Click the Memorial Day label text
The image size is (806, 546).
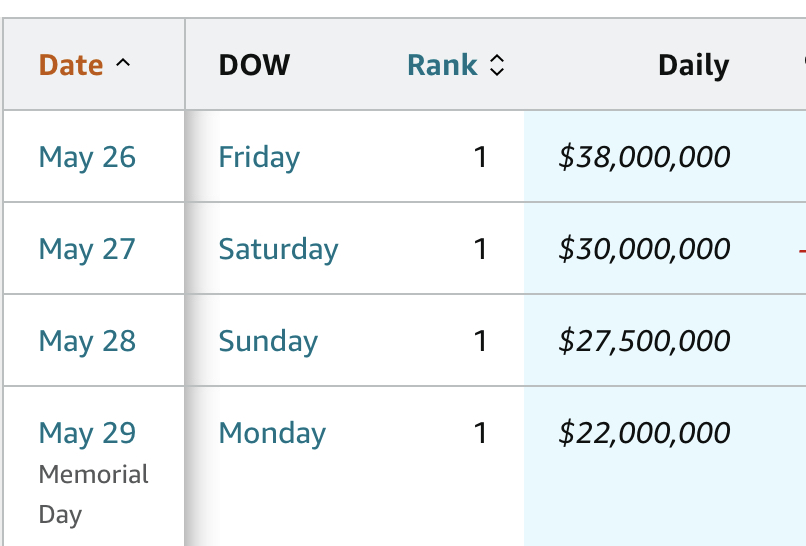tap(93, 494)
